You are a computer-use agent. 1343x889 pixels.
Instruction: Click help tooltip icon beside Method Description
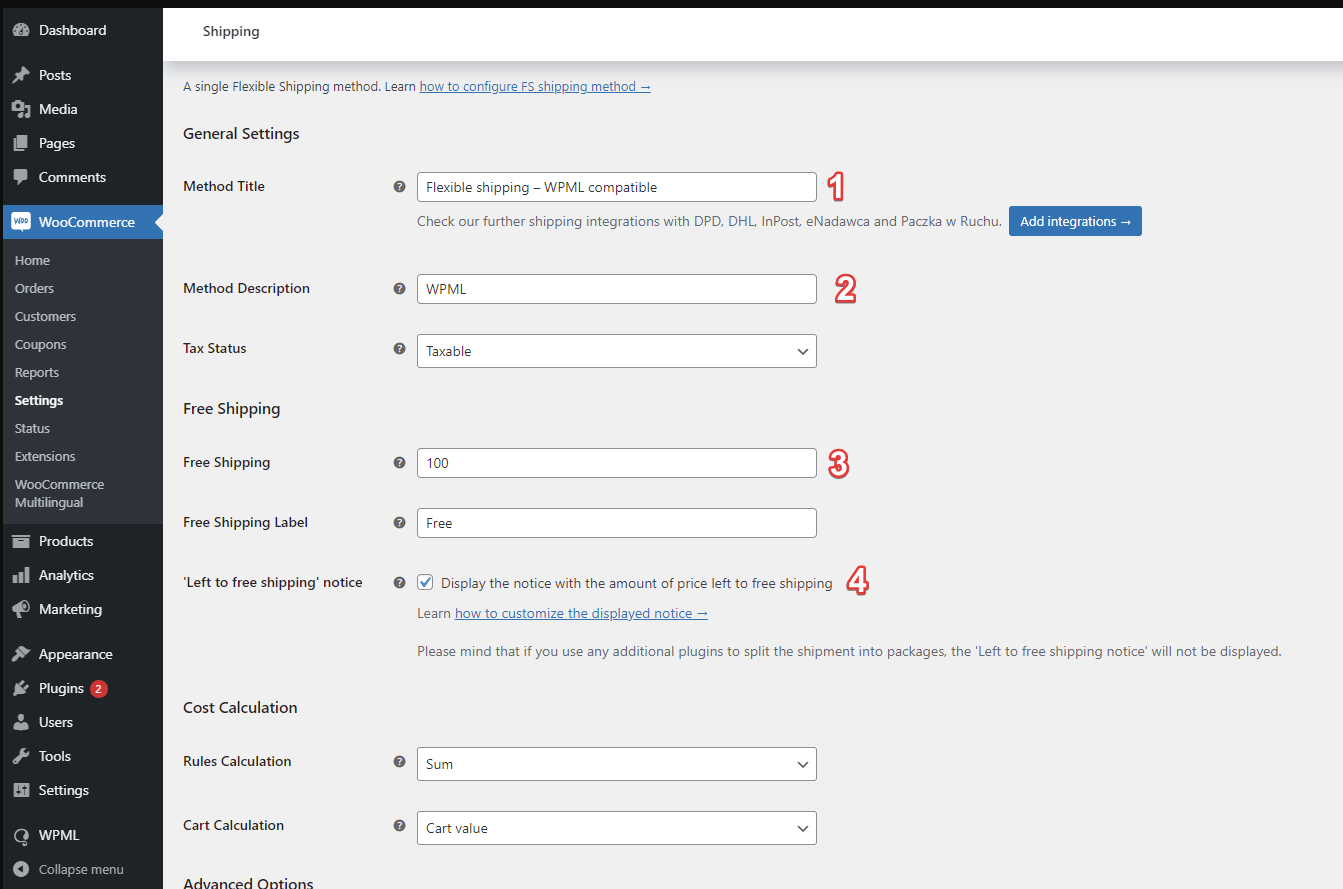[399, 288]
